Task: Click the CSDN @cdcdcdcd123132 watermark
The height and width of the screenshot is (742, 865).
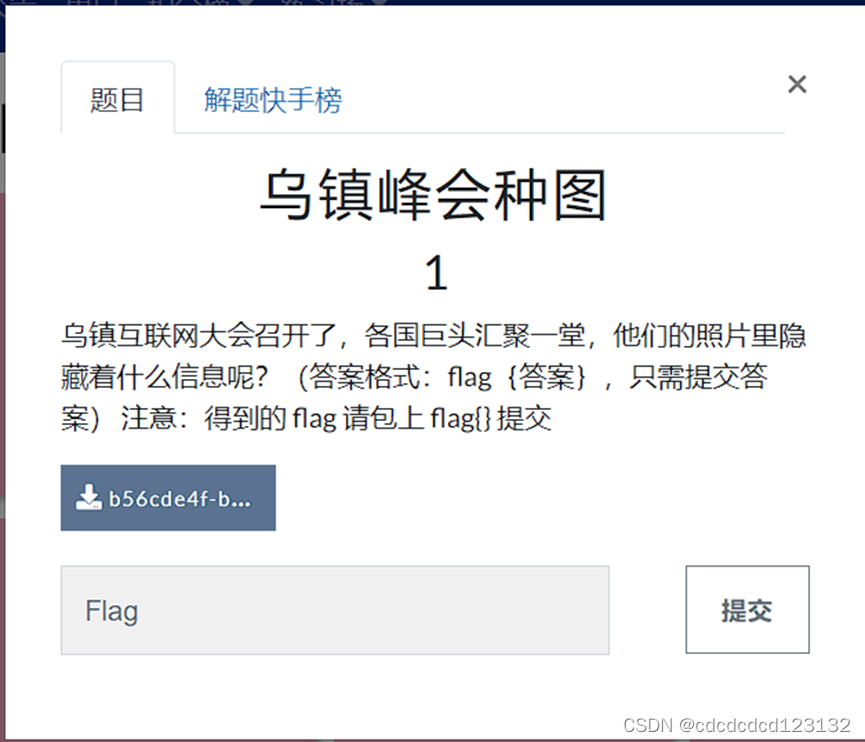Action: pyautogui.click(x=737, y=725)
